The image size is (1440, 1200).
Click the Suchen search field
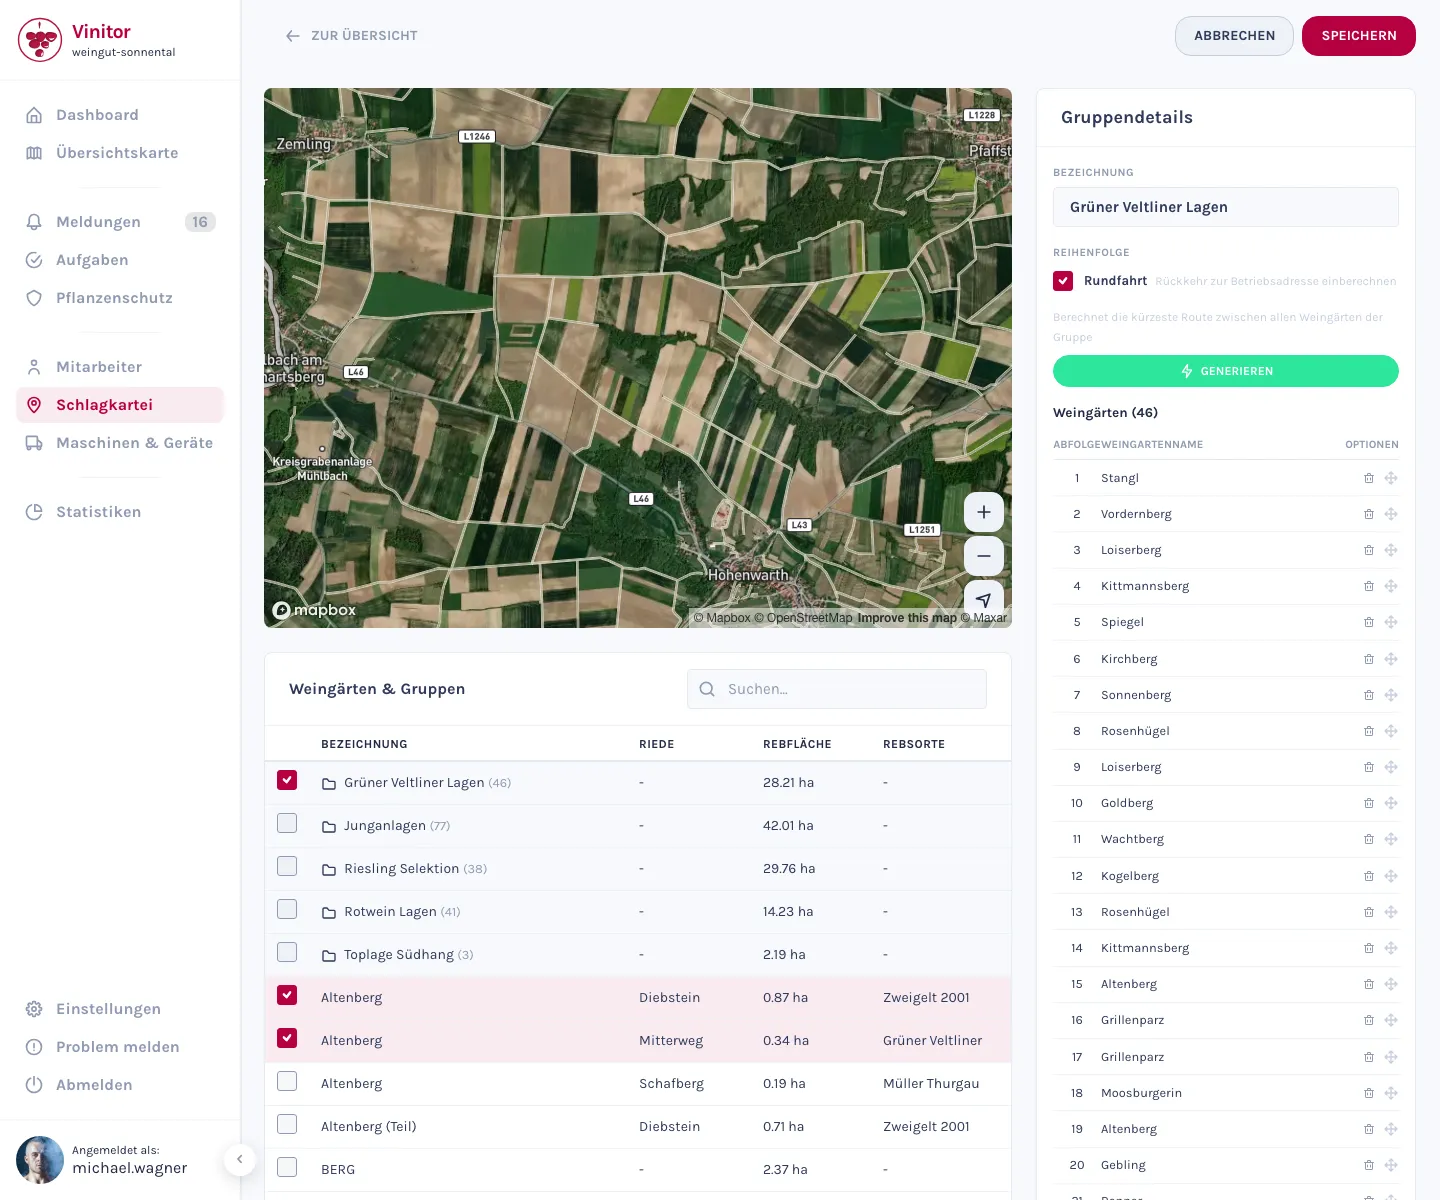837,689
